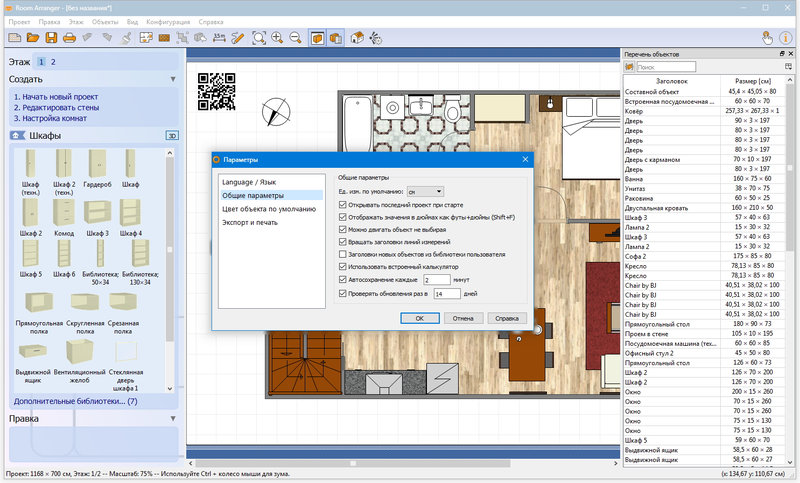Click the object list search field

665,67
